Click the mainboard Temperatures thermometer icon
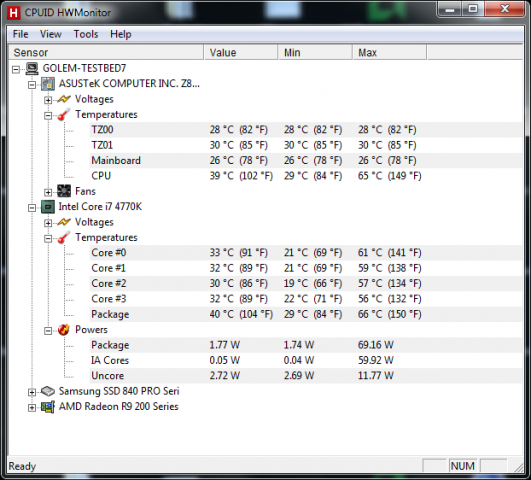The width and height of the screenshot is (531, 480). click(64, 114)
